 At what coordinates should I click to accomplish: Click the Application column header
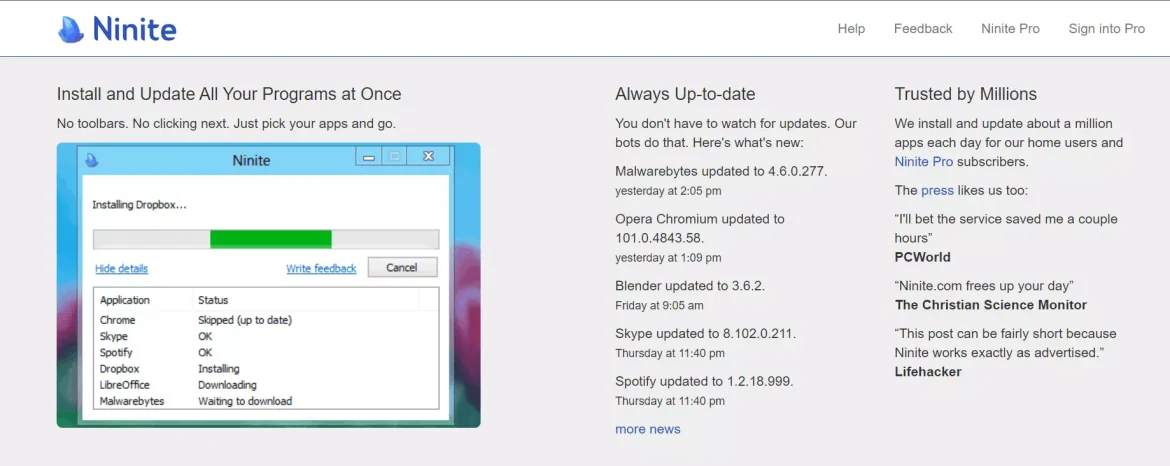click(125, 300)
